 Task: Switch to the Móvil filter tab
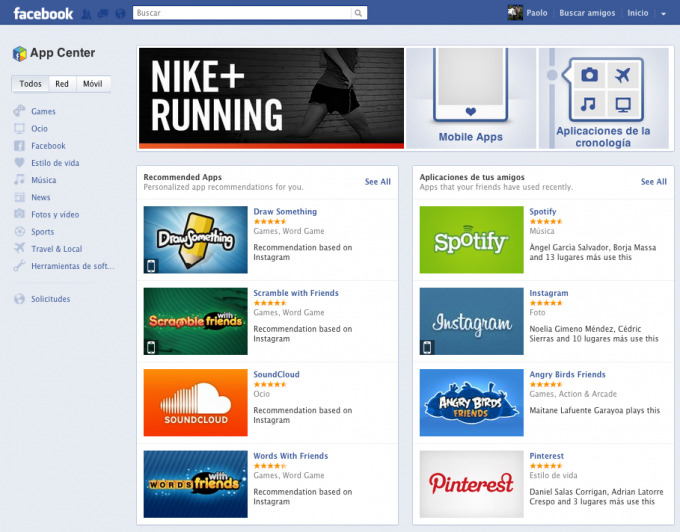coord(92,84)
